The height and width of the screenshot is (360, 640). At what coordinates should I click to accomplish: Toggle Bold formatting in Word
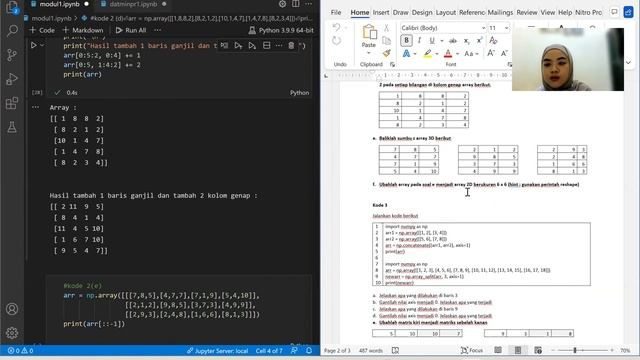pos(407,40)
